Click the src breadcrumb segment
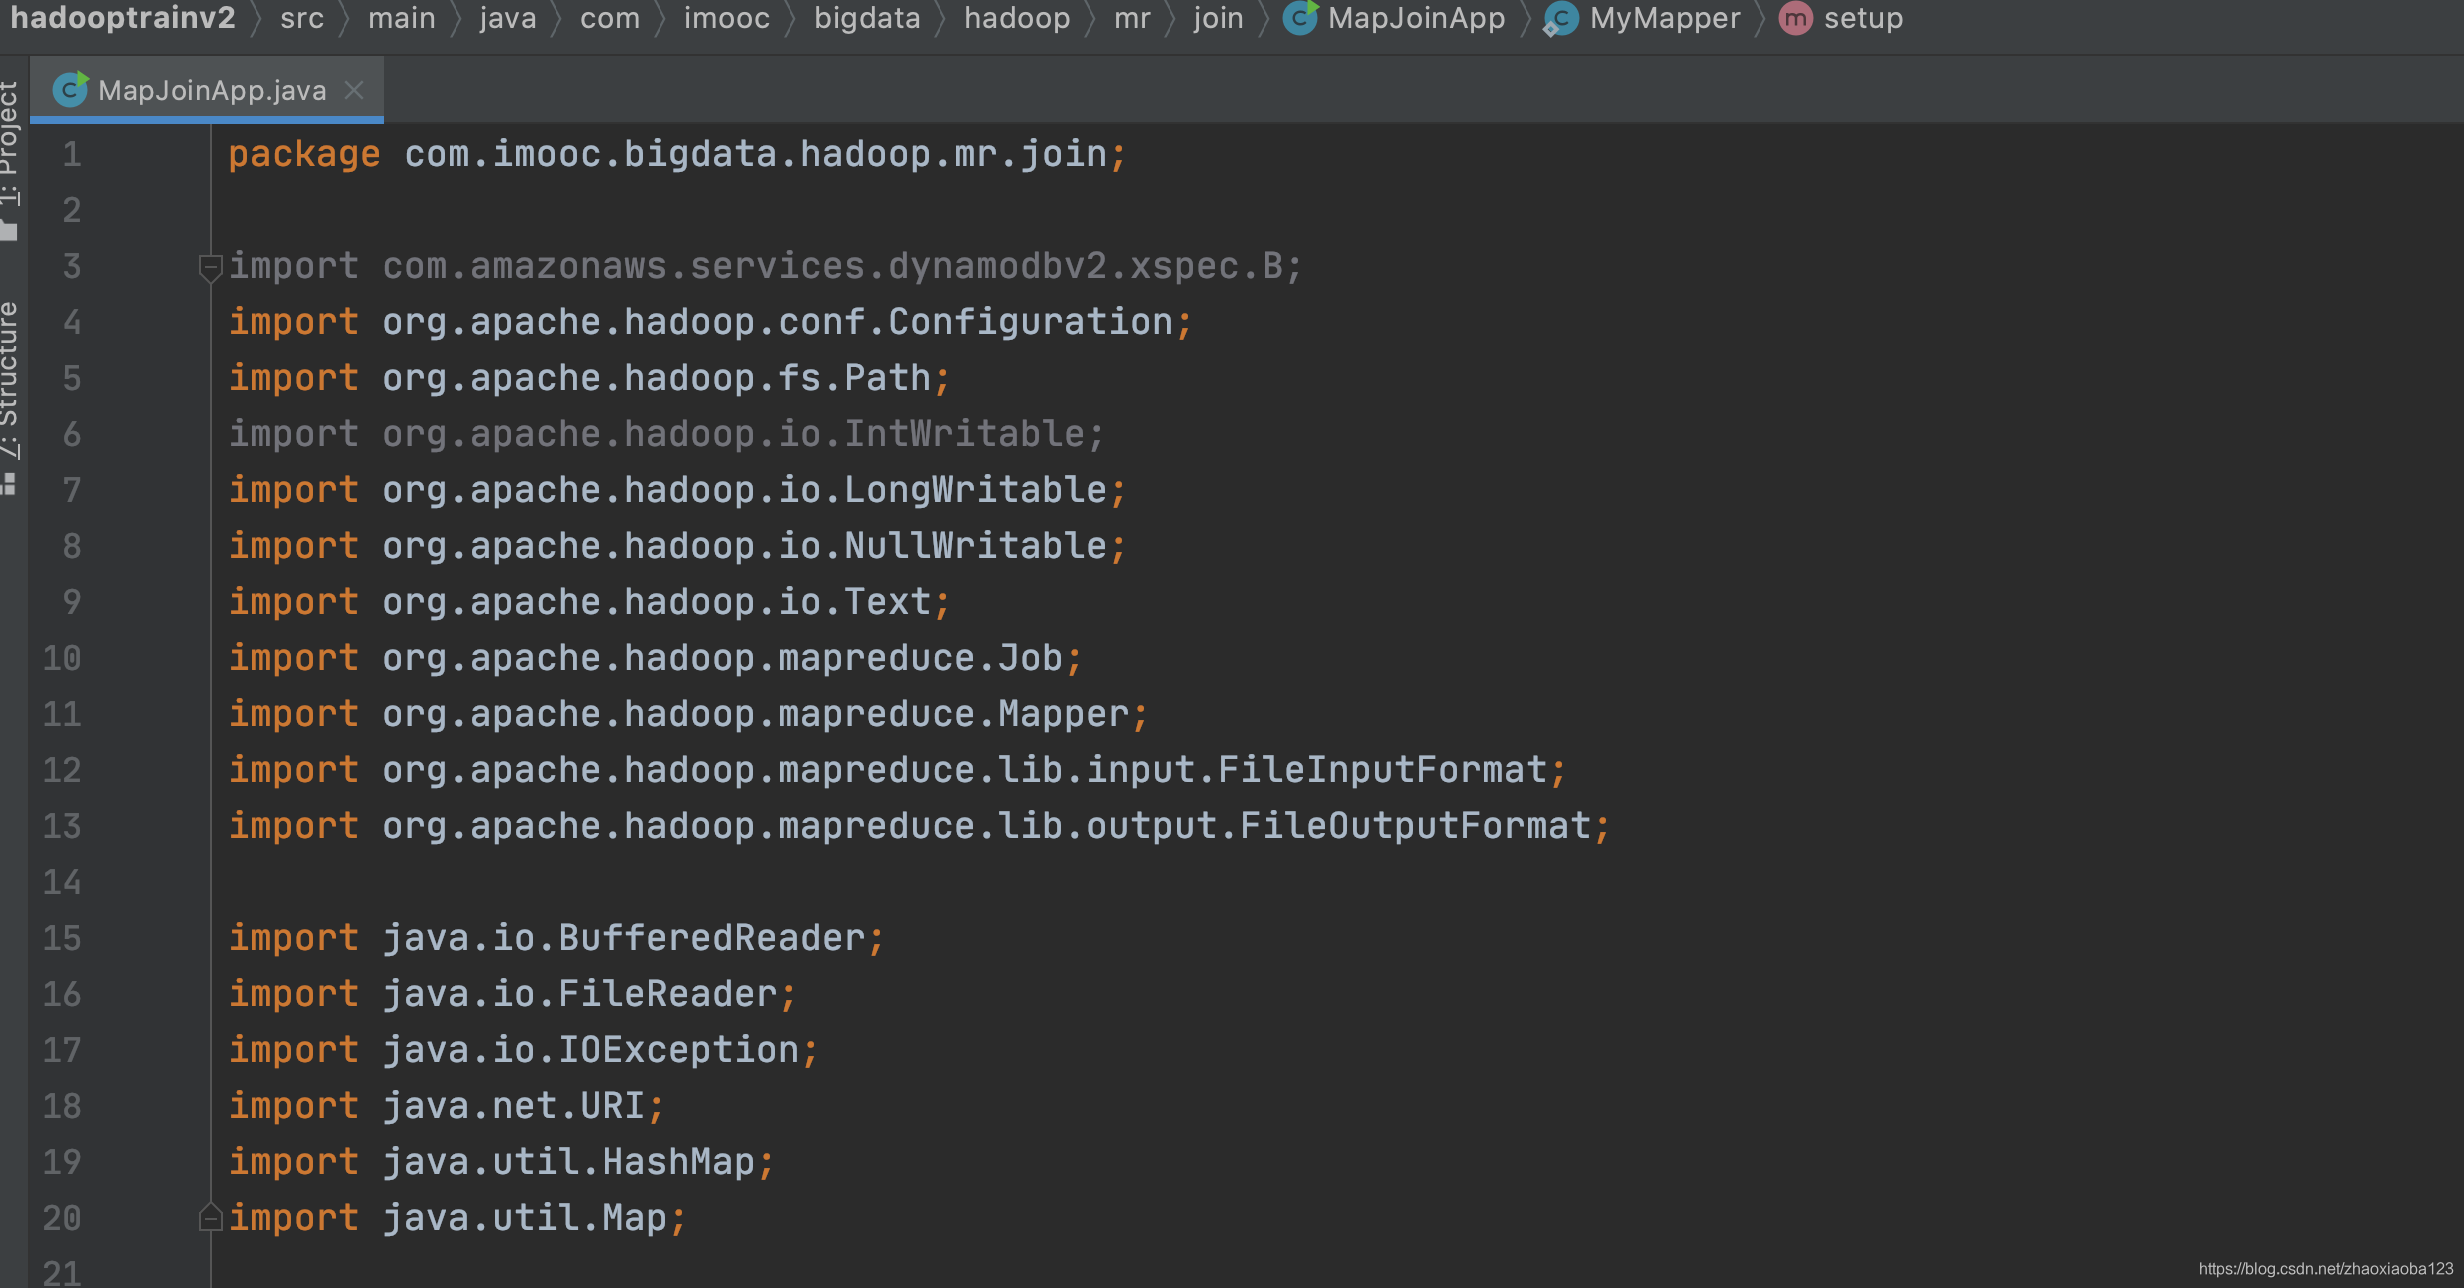Image resolution: width=2464 pixels, height=1288 pixels. click(x=302, y=18)
